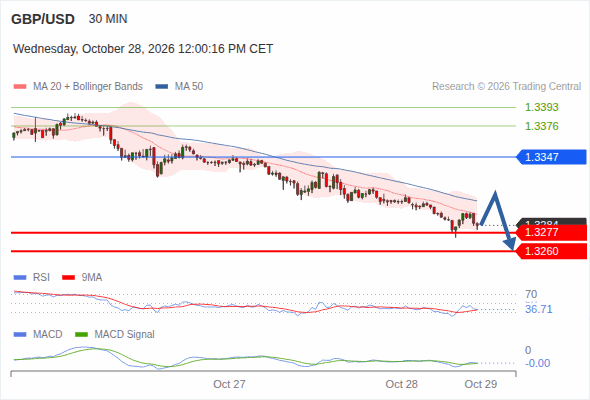Click the red 1.3260 support price tag
590x400 pixels.
[551, 251]
